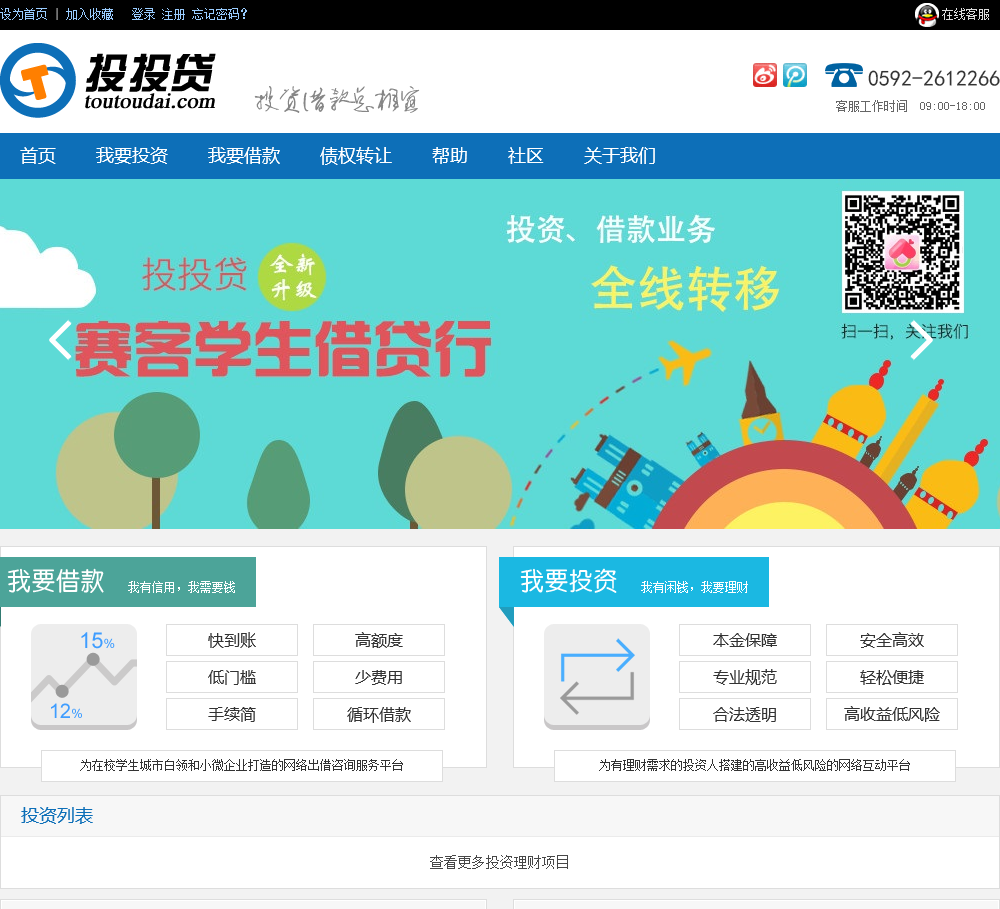Click the 全新升级 green badge
The width and height of the screenshot is (1000, 909).
point(292,277)
